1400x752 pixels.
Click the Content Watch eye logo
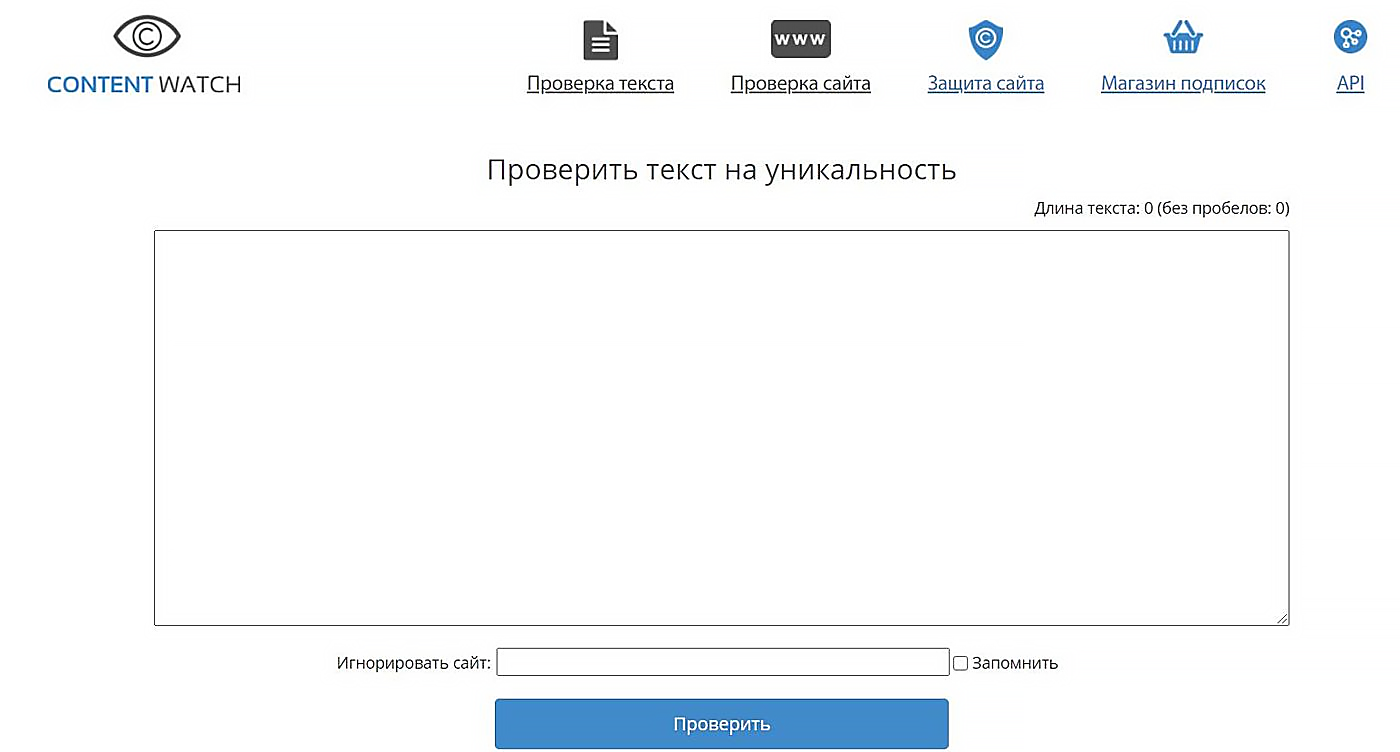click(147, 37)
